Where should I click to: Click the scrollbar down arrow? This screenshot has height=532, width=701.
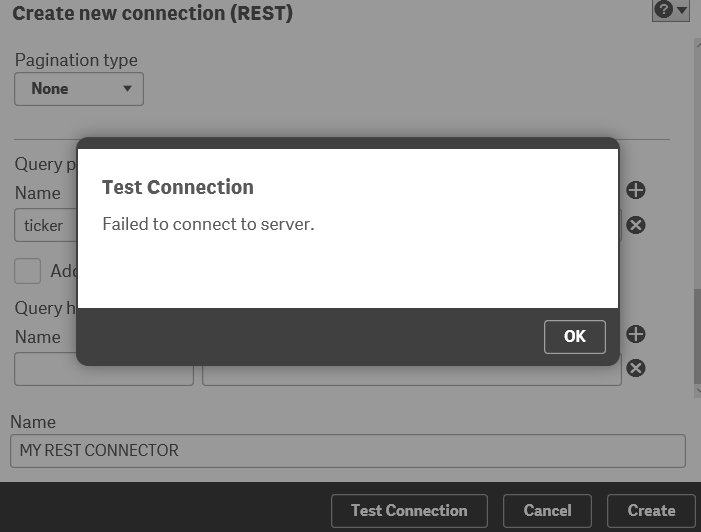(x=695, y=392)
